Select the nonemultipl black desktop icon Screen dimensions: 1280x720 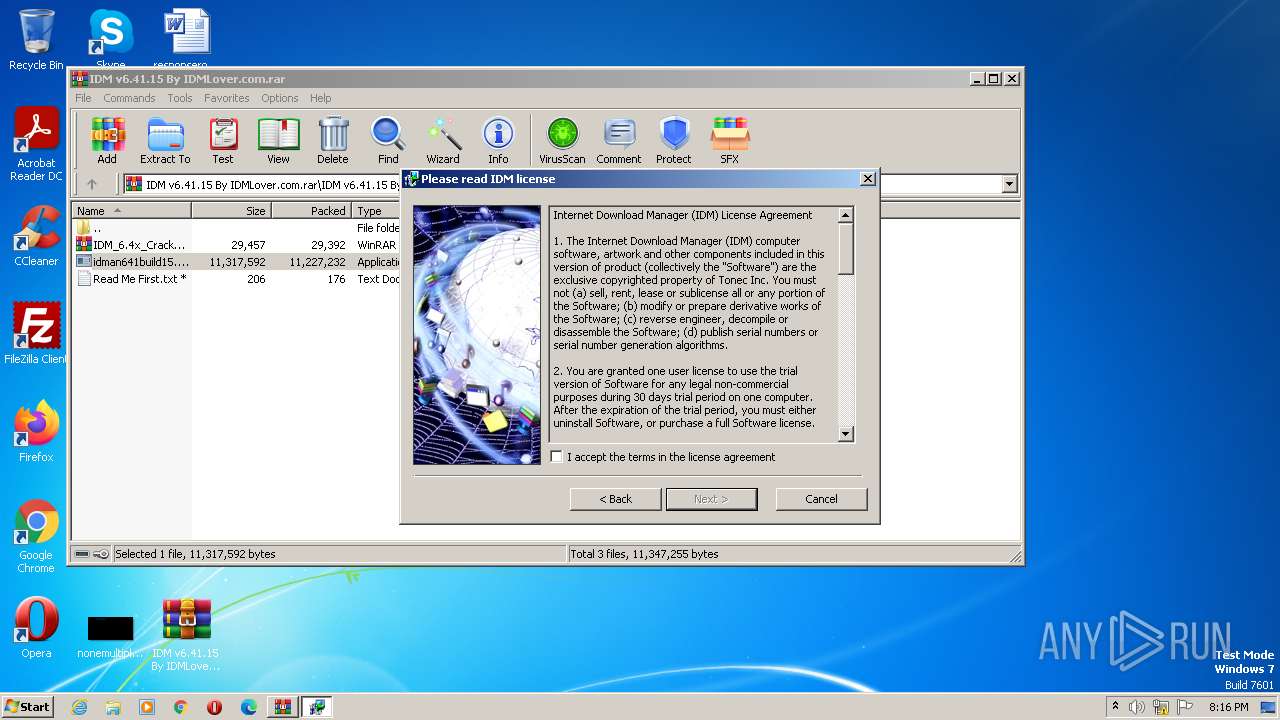pos(110,636)
